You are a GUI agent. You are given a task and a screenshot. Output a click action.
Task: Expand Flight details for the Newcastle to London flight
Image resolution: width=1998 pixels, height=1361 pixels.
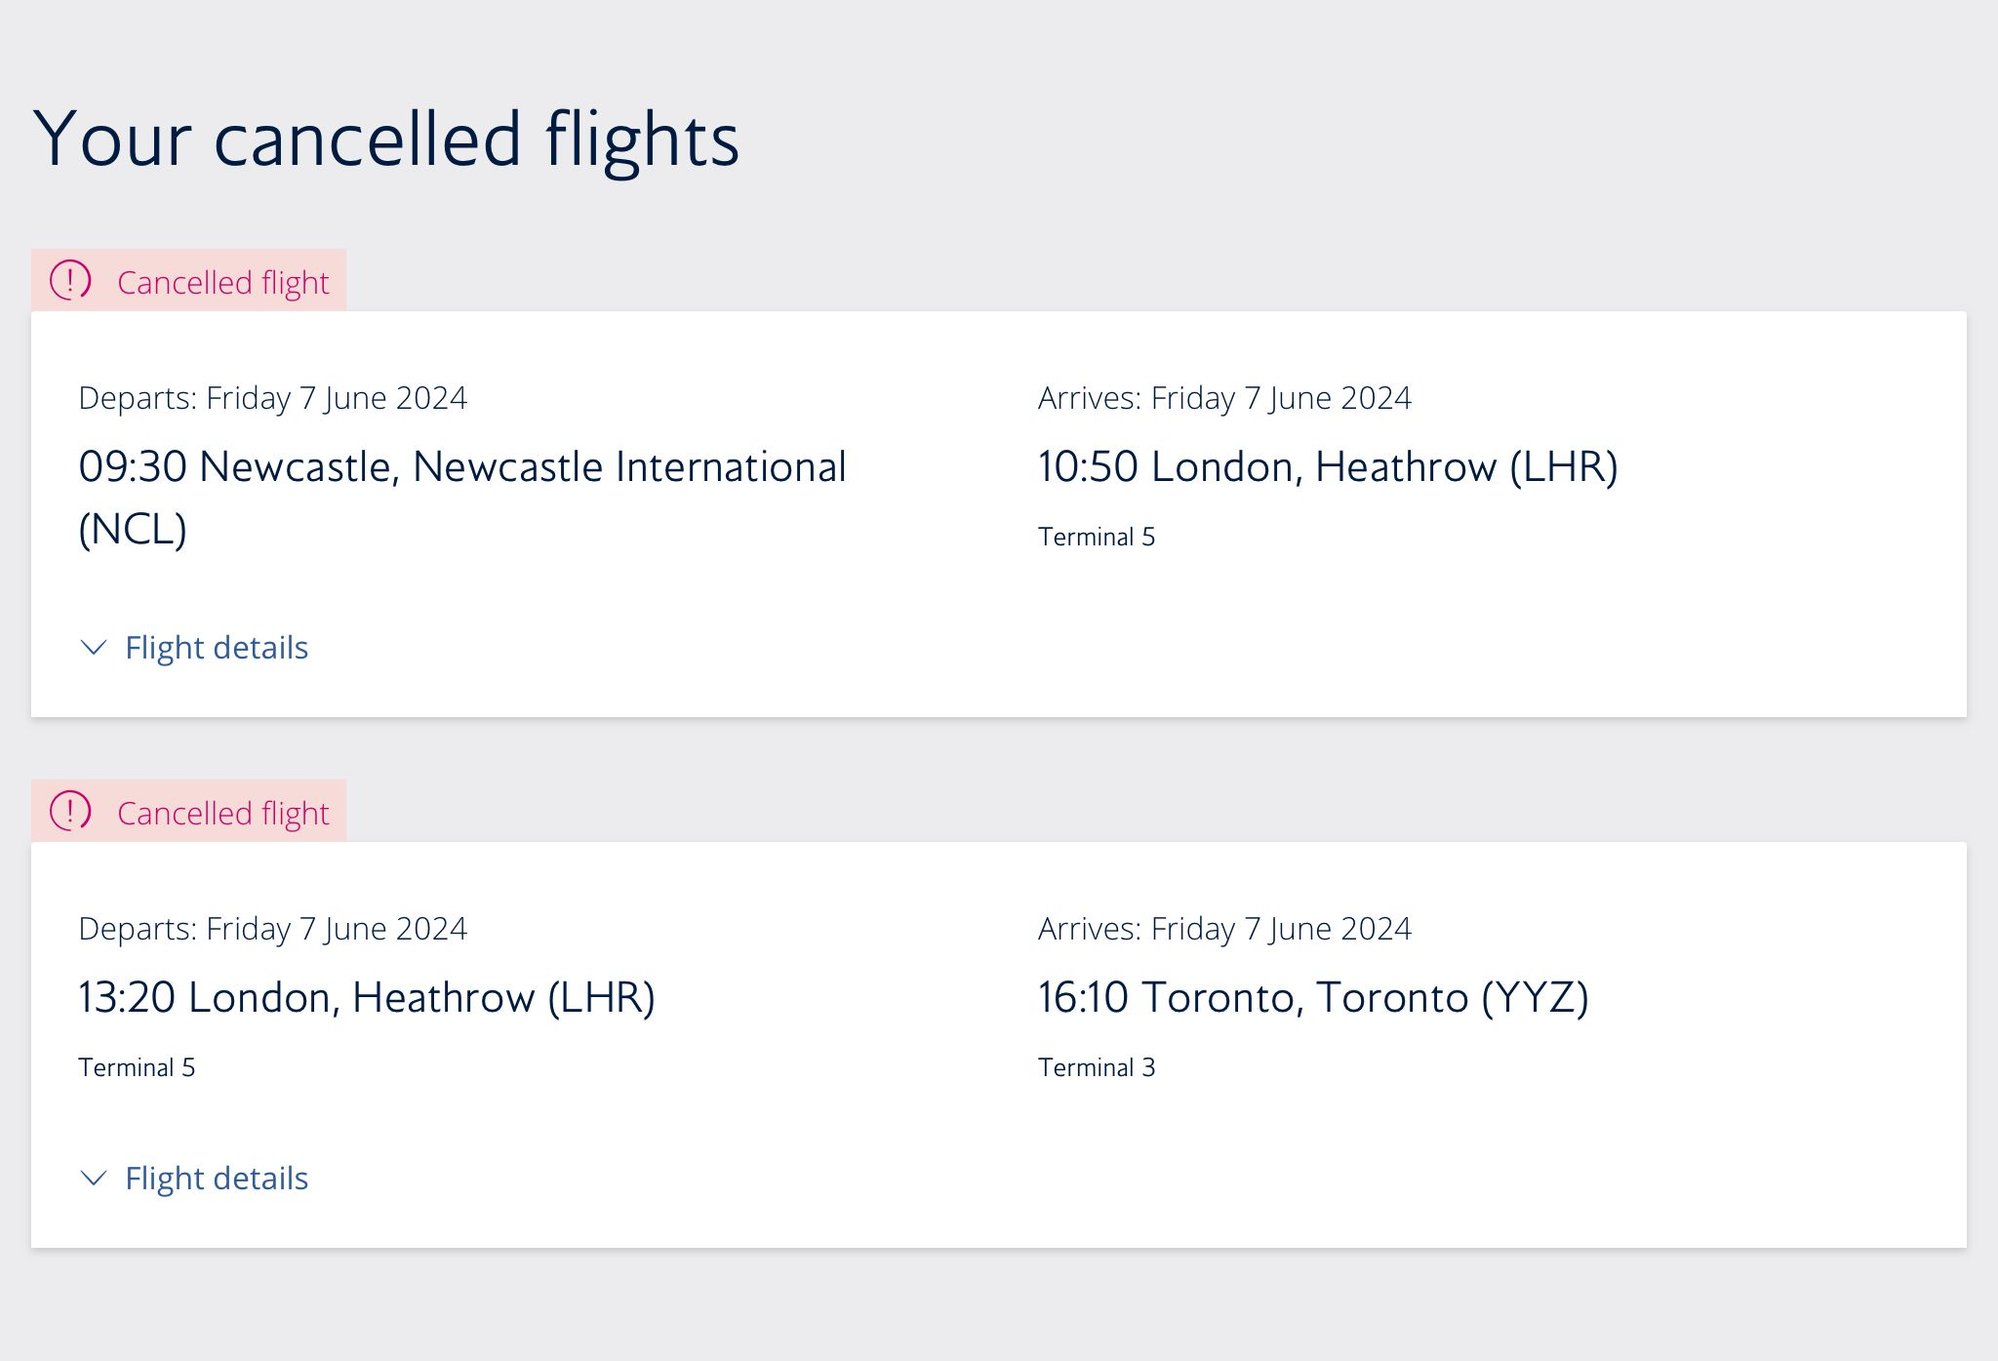216,648
